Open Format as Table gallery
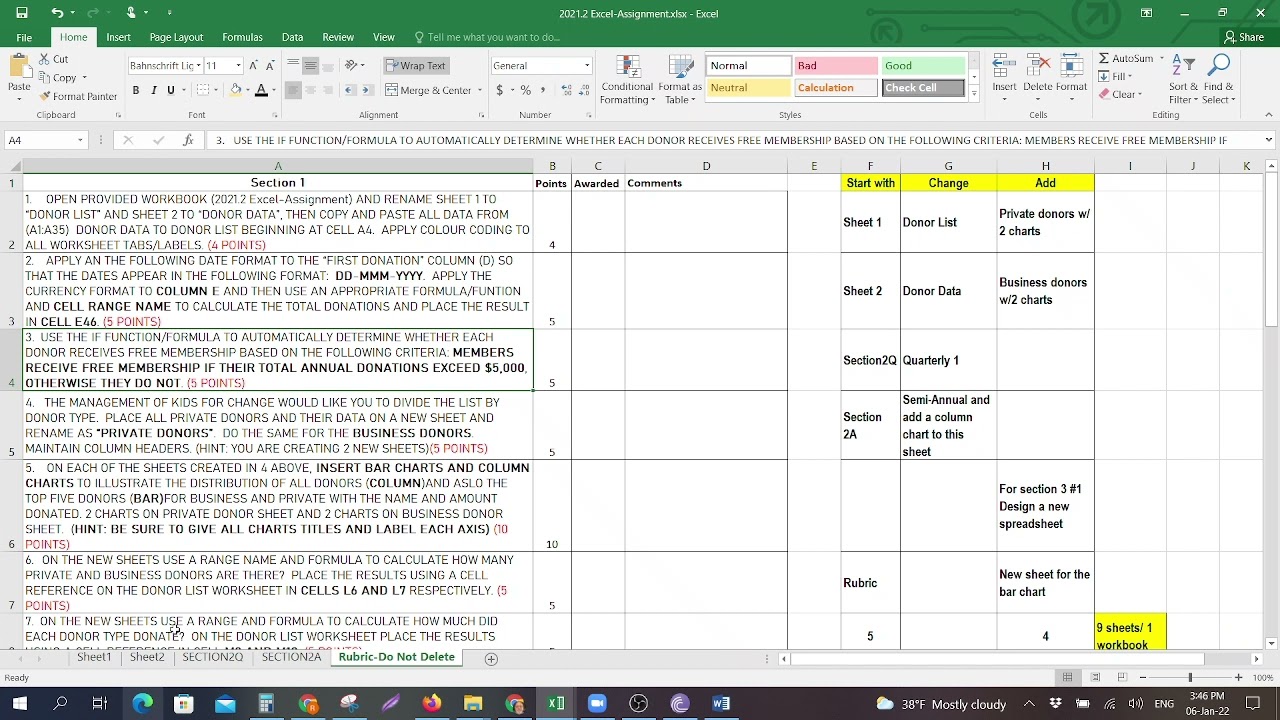 click(680, 80)
